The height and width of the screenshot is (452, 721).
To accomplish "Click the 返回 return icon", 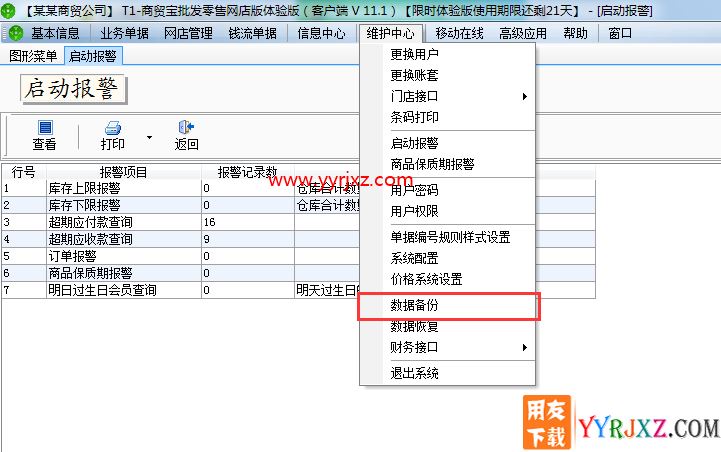I will click(x=186, y=127).
